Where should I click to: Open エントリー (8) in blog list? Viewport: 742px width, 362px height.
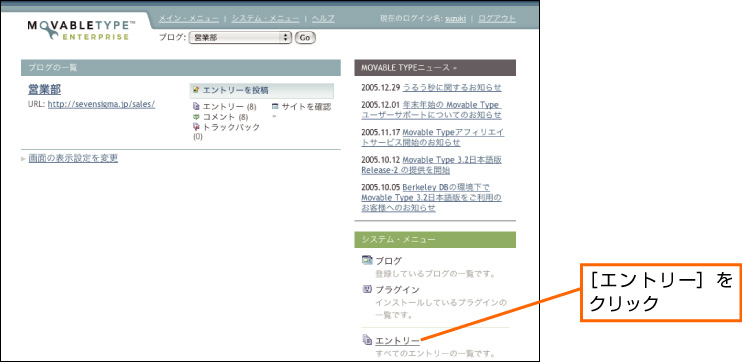pos(230,107)
